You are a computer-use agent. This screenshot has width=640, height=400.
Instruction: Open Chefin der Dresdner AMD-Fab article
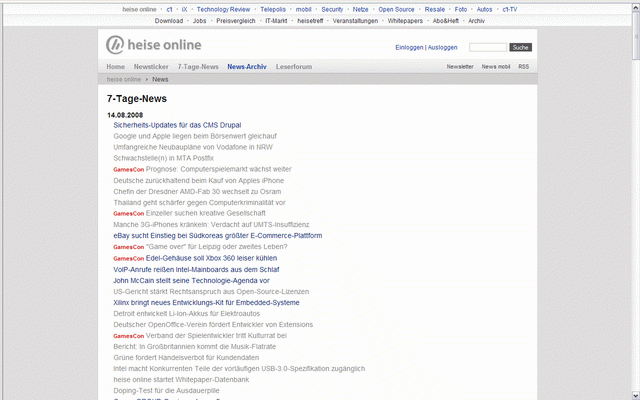(x=197, y=191)
